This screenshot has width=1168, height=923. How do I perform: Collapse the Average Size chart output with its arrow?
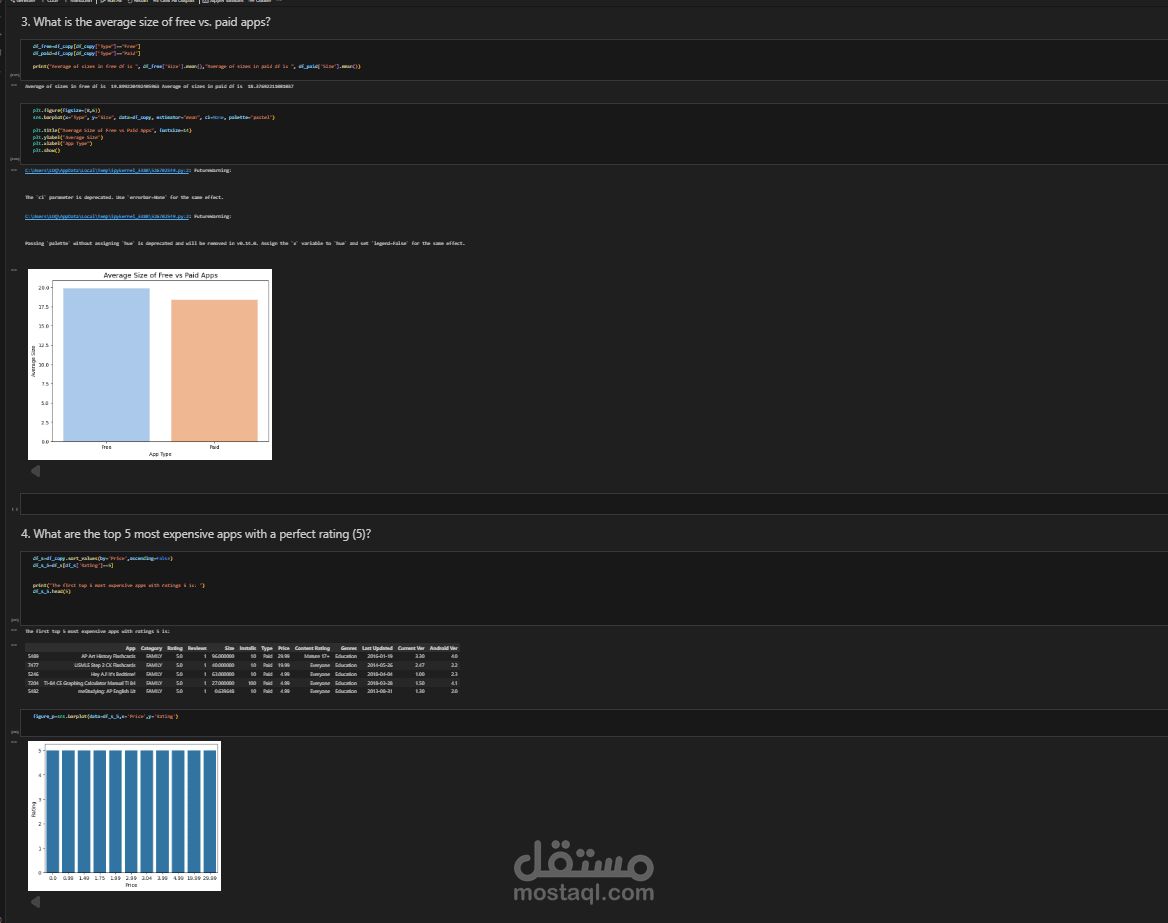36,470
